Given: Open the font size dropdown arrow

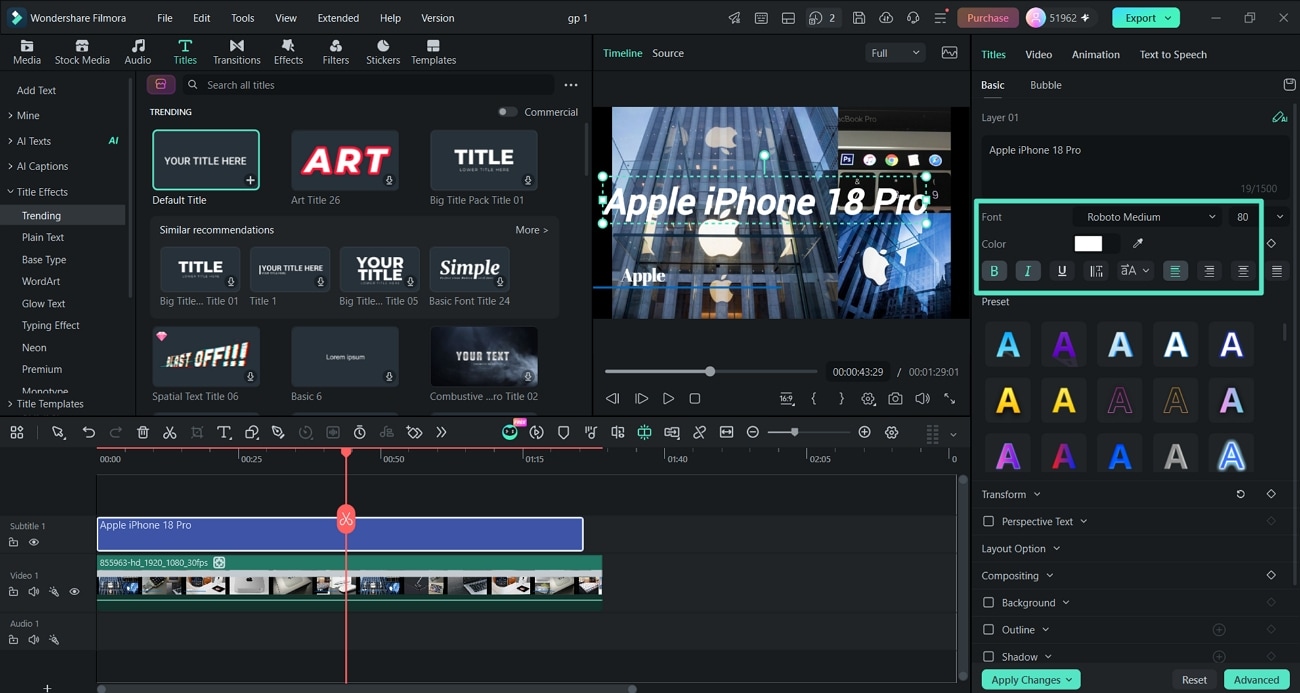Looking at the screenshot, I should pyautogui.click(x=1280, y=217).
